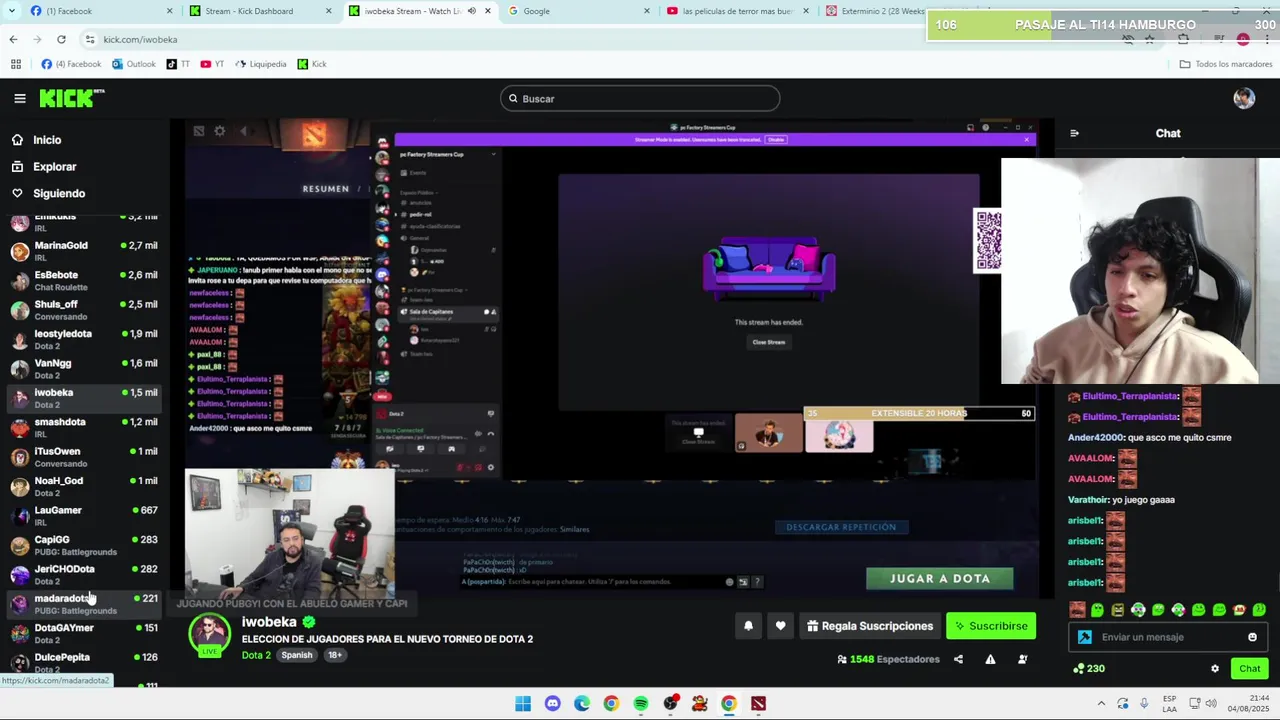Open the emoji picker in message box
The height and width of the screenshot is (720, 1280).
tap(1252, 637)
